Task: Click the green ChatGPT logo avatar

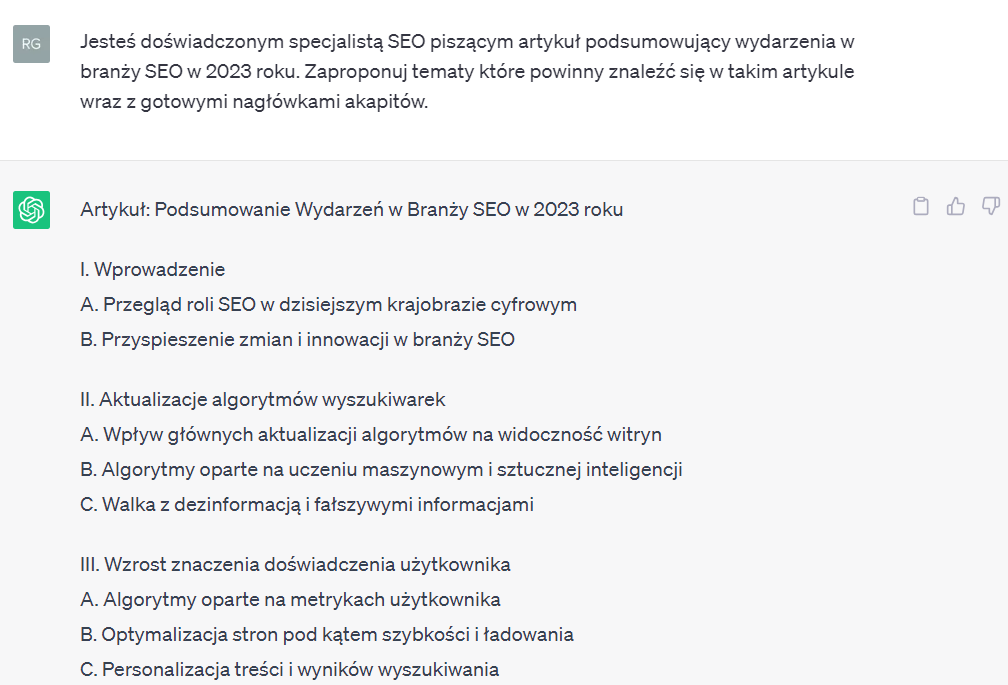Action: 31,210
